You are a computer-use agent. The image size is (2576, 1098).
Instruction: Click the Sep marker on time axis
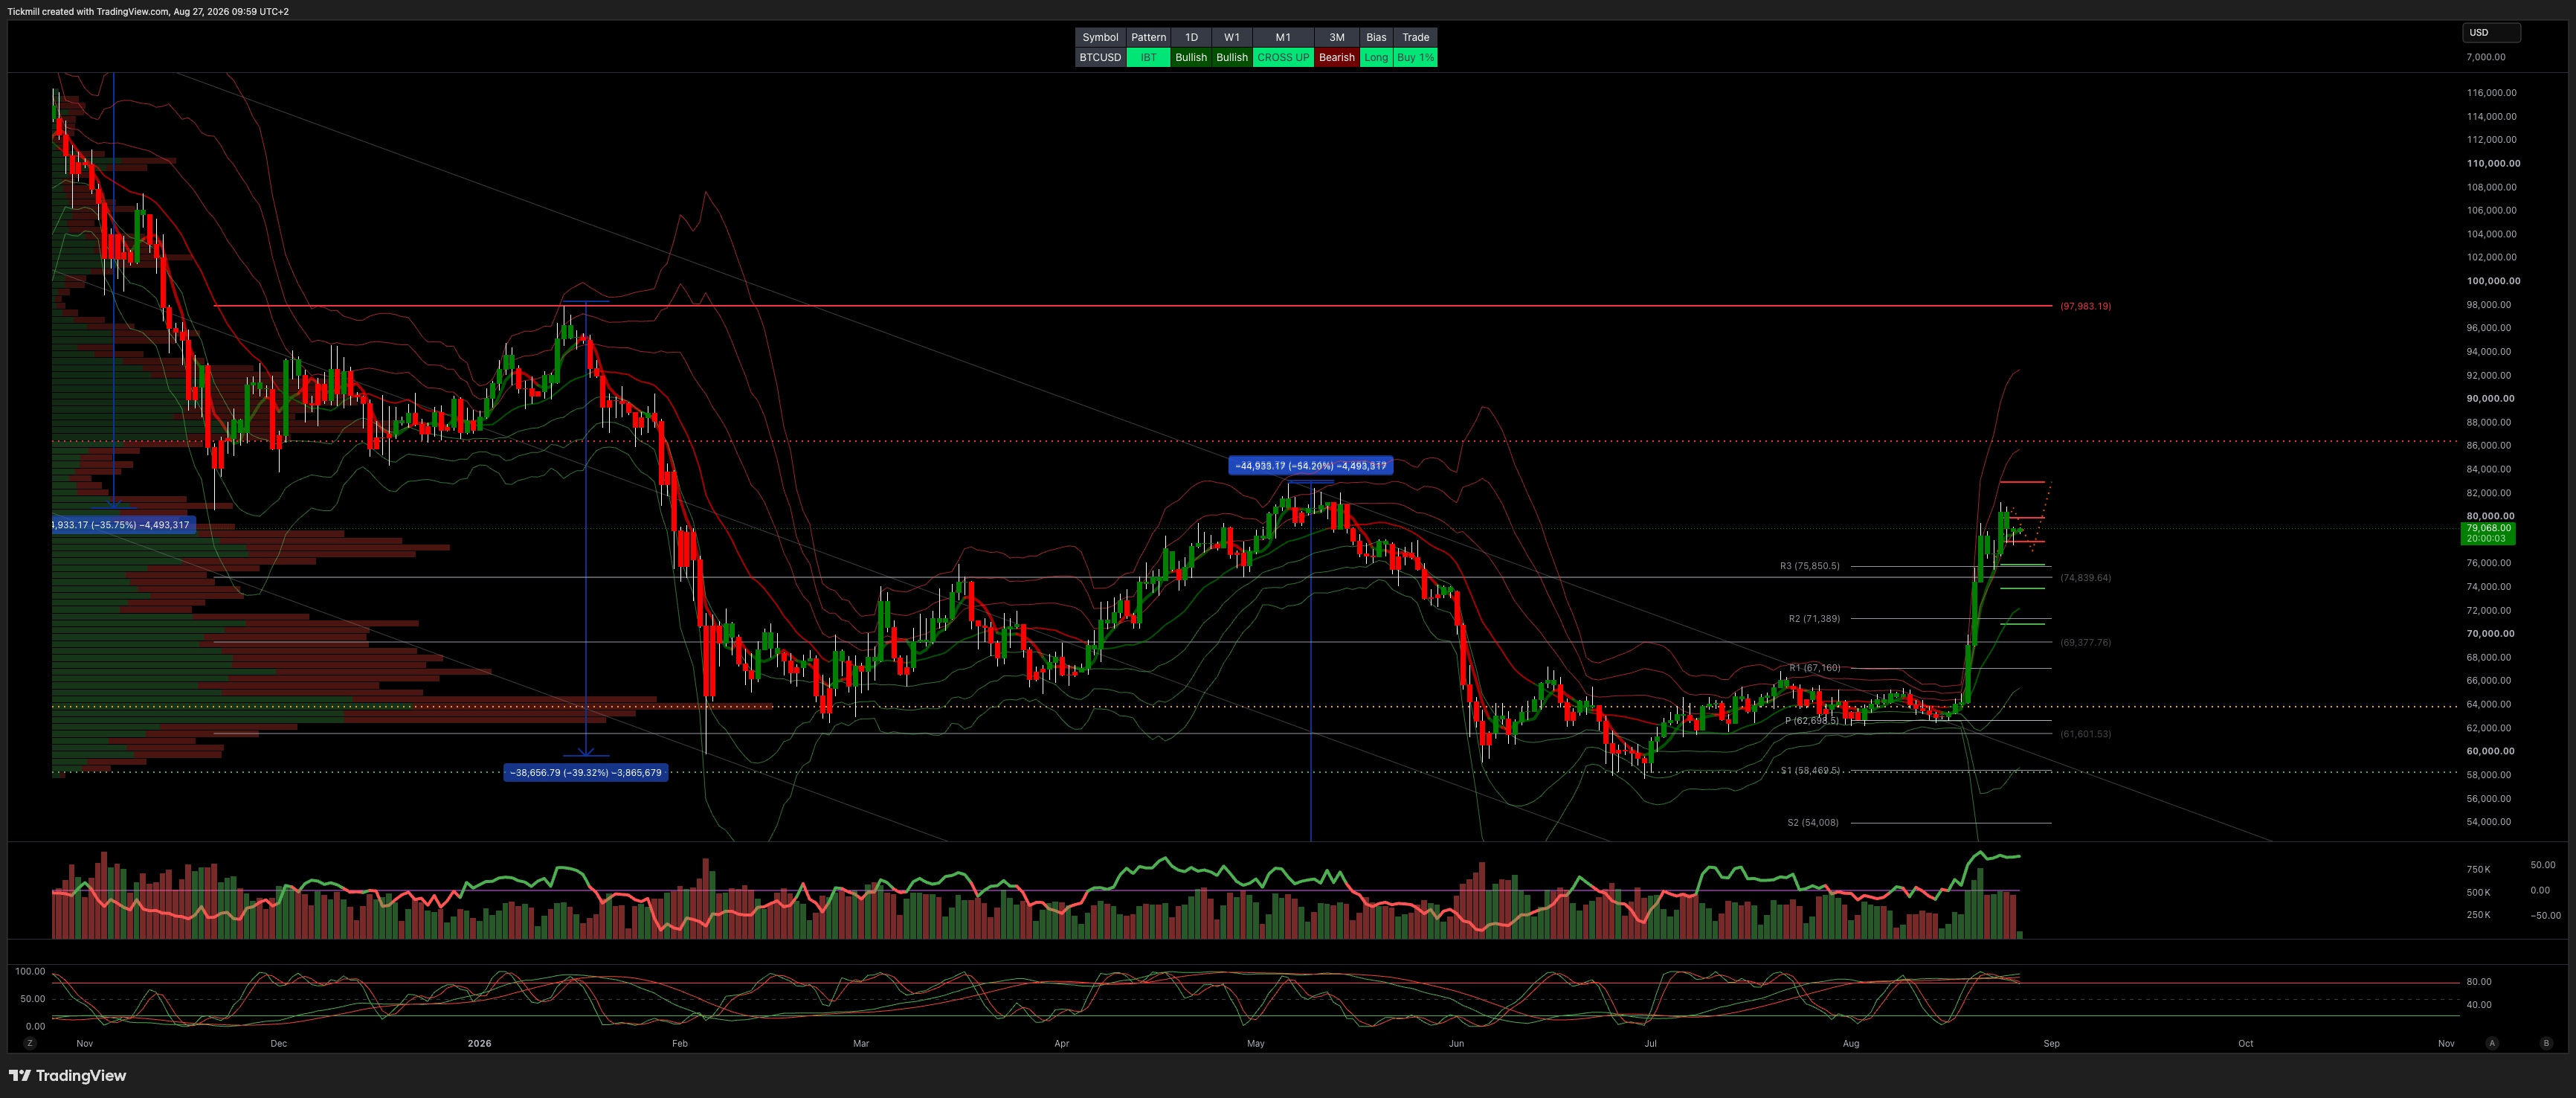tap(2051, 1043)
